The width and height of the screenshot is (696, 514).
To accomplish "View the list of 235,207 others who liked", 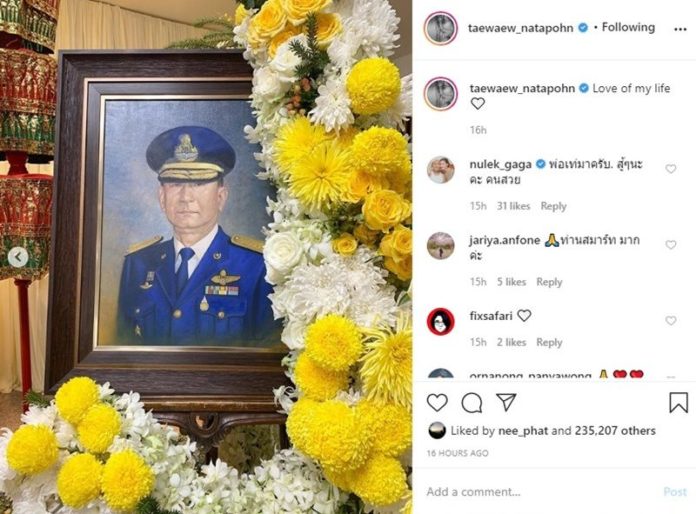I will coord(615,431).
